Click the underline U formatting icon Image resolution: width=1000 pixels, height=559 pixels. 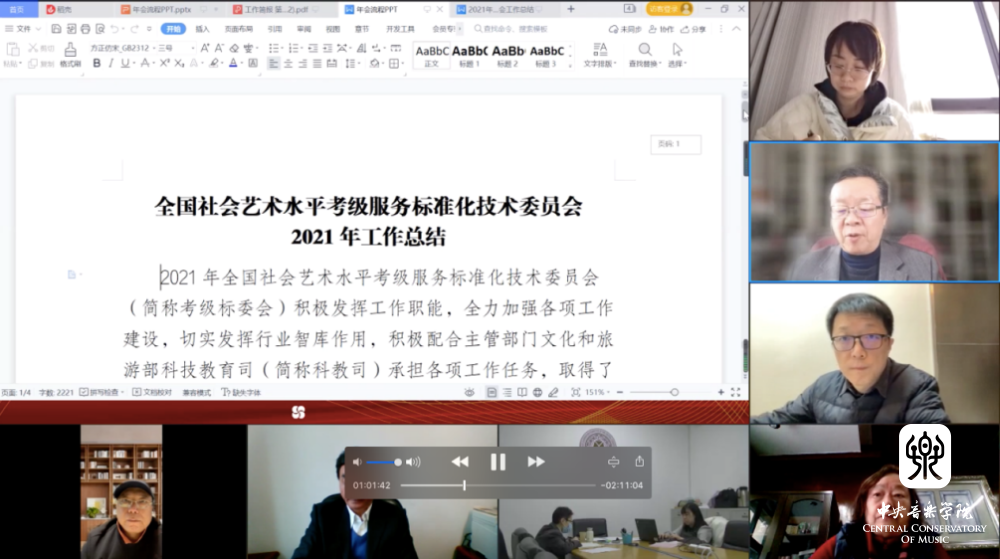125,63
